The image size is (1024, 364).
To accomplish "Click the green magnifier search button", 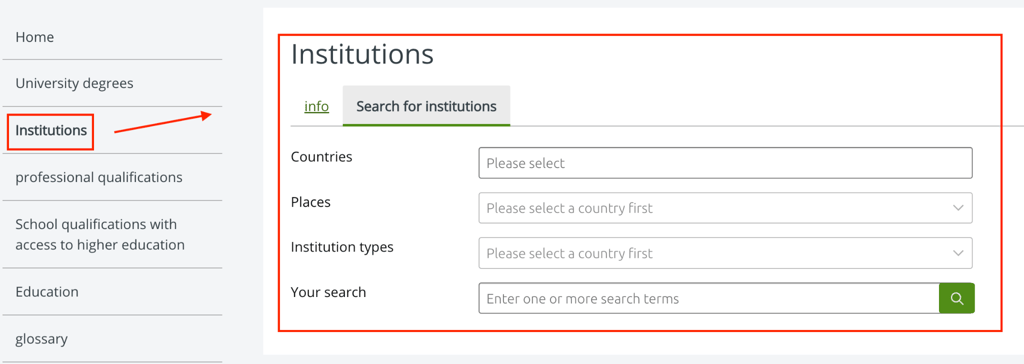I will [x=957, y=298].
